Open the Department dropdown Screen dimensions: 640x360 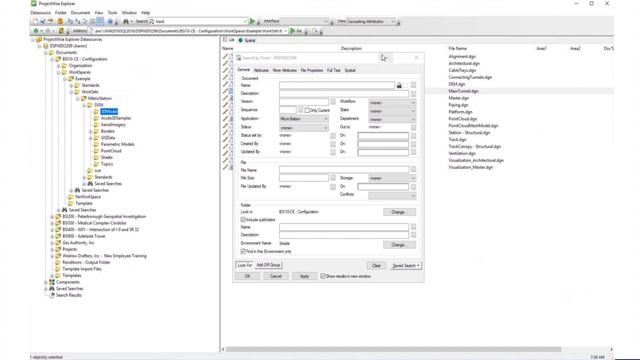click(x=392, y=120)
